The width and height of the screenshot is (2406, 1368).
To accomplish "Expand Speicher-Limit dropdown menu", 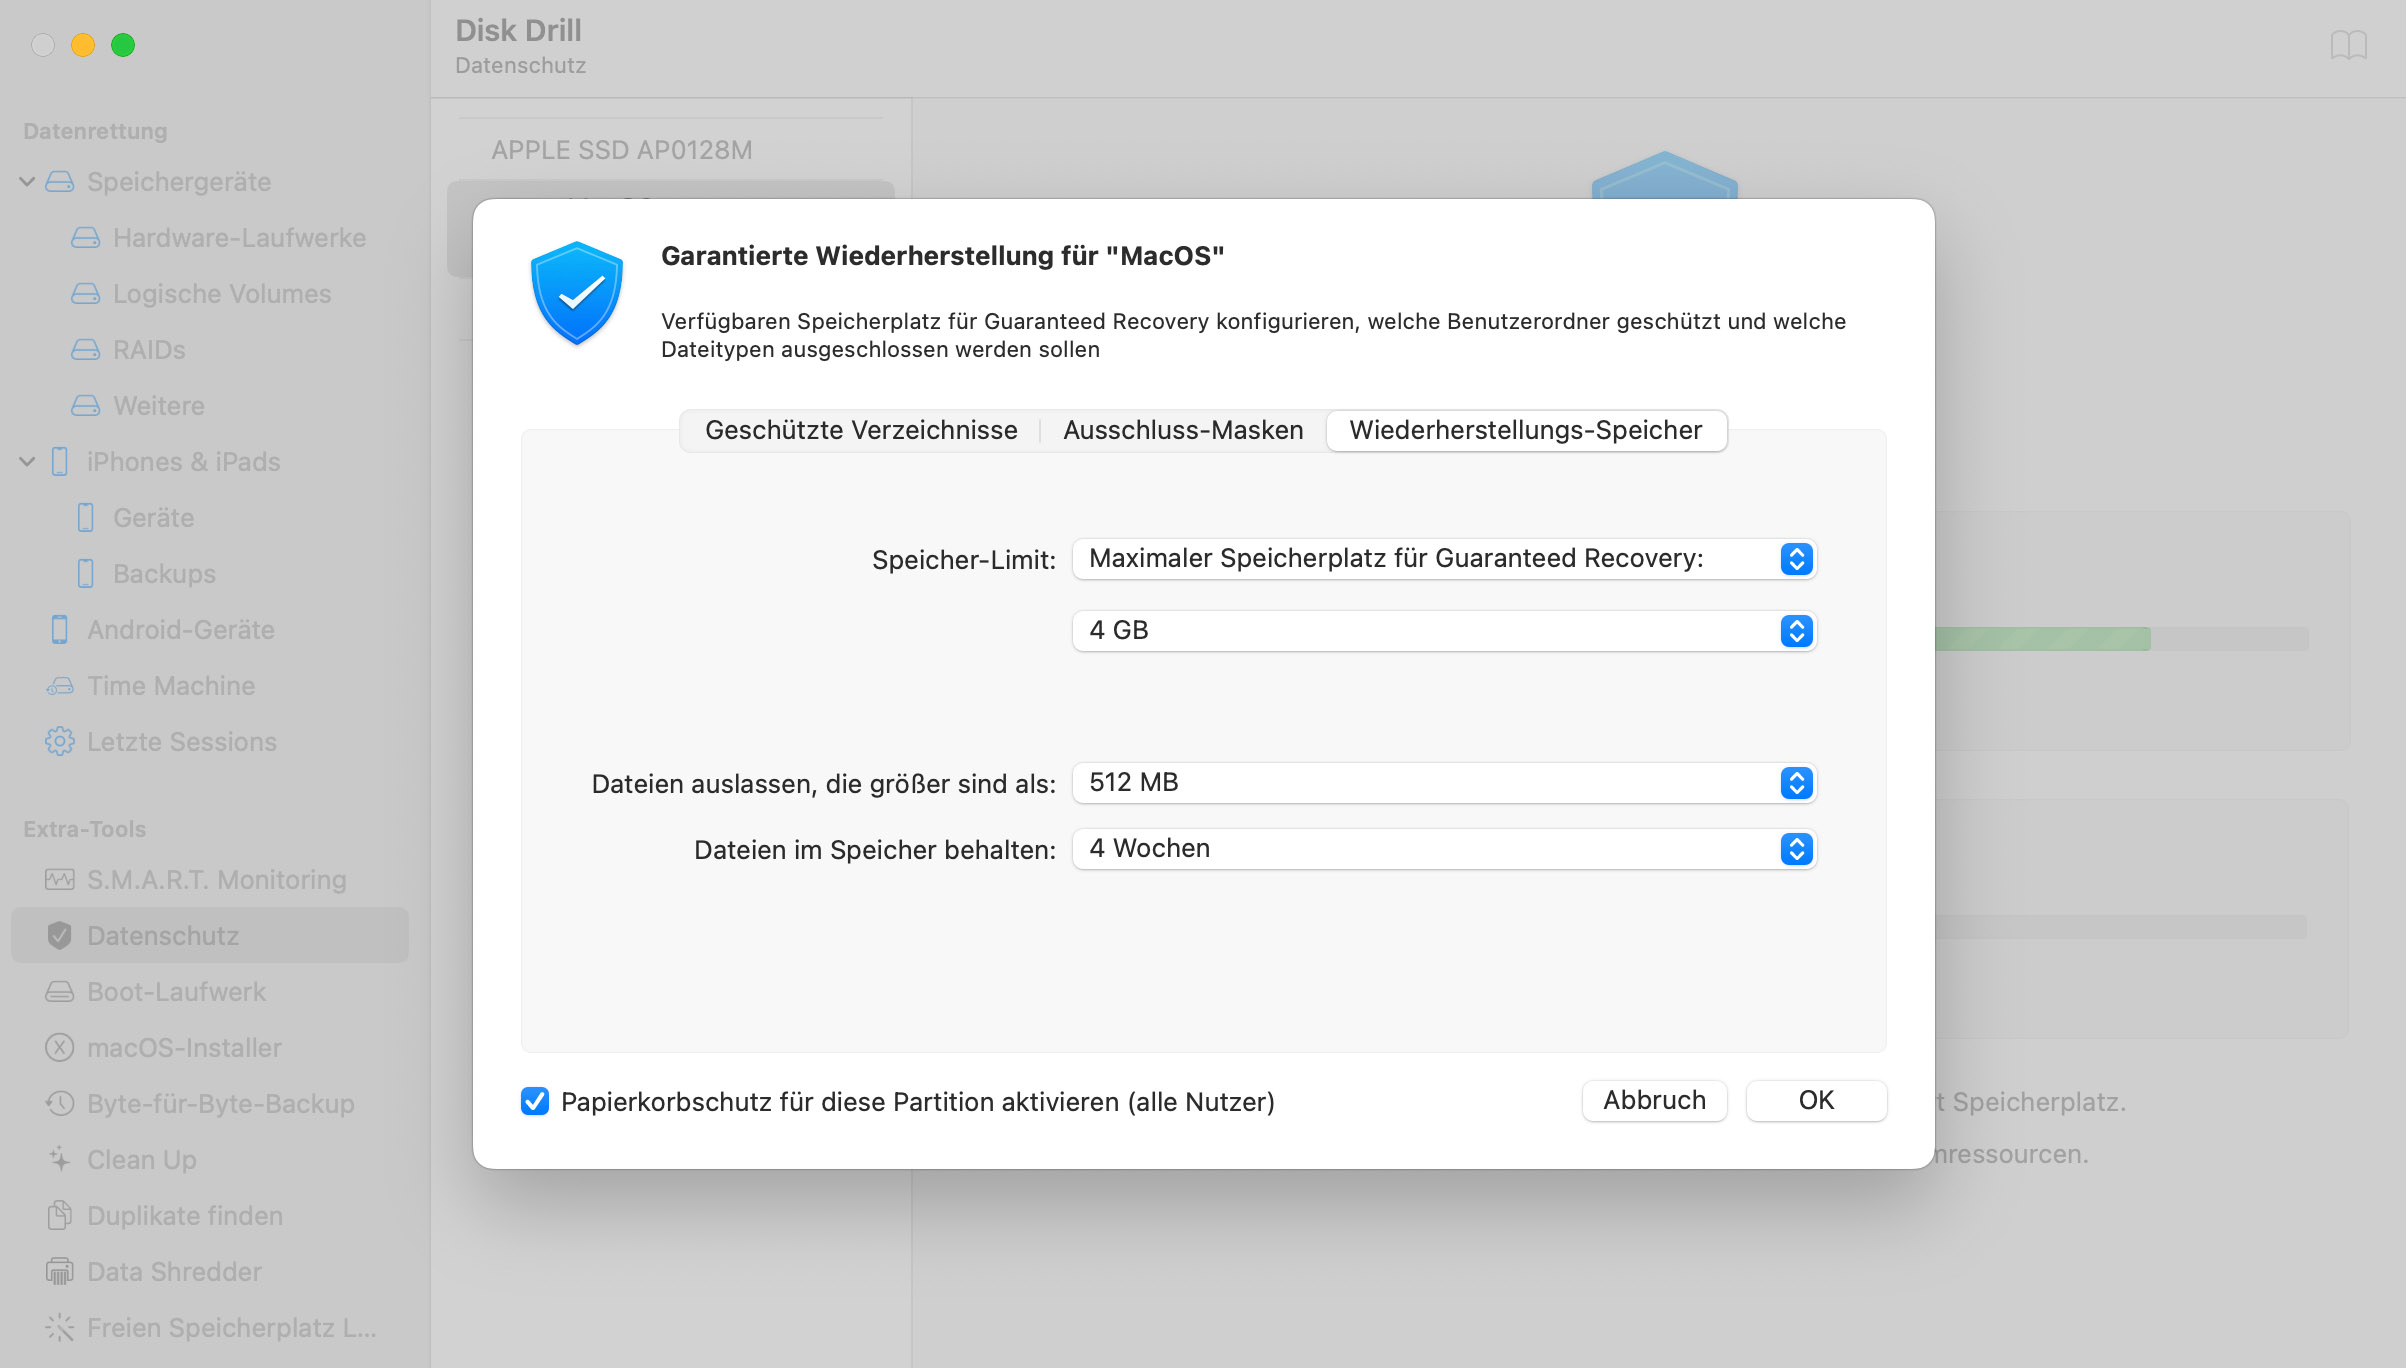I will [1796, 557].
